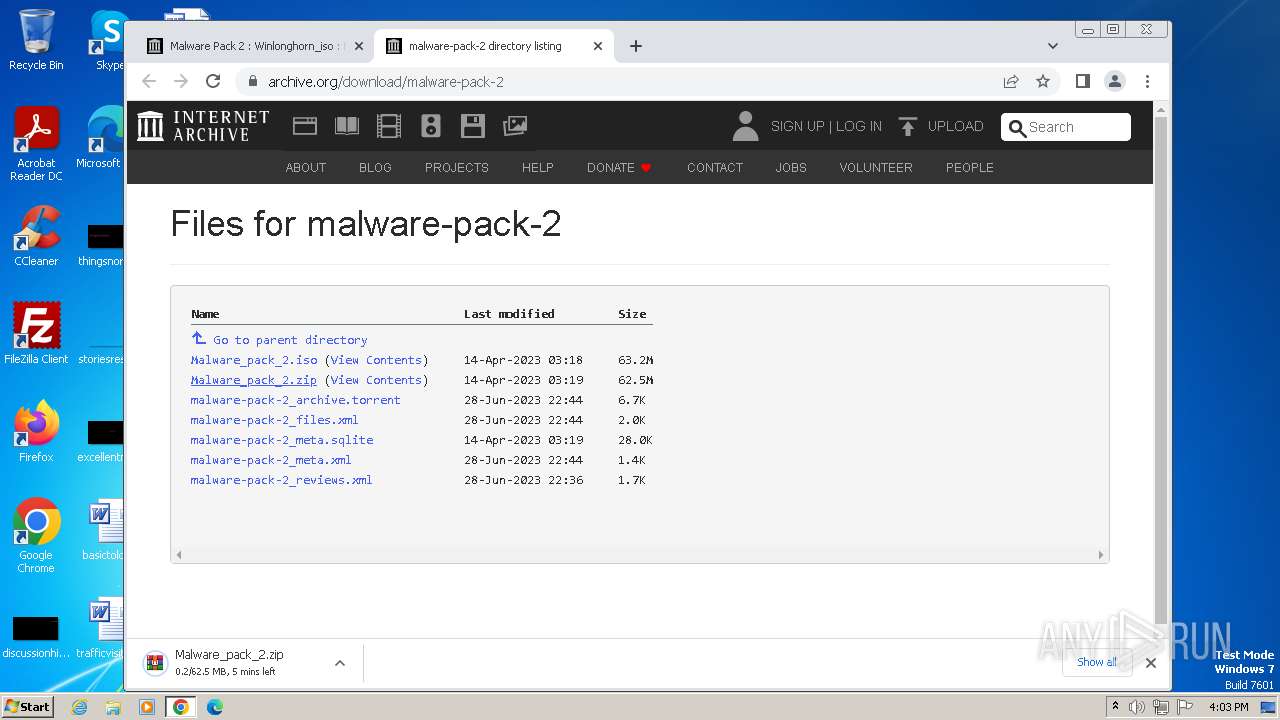Click the upload arrow icon
This screenshot has width=1280, height=720.
coord(908,126)
